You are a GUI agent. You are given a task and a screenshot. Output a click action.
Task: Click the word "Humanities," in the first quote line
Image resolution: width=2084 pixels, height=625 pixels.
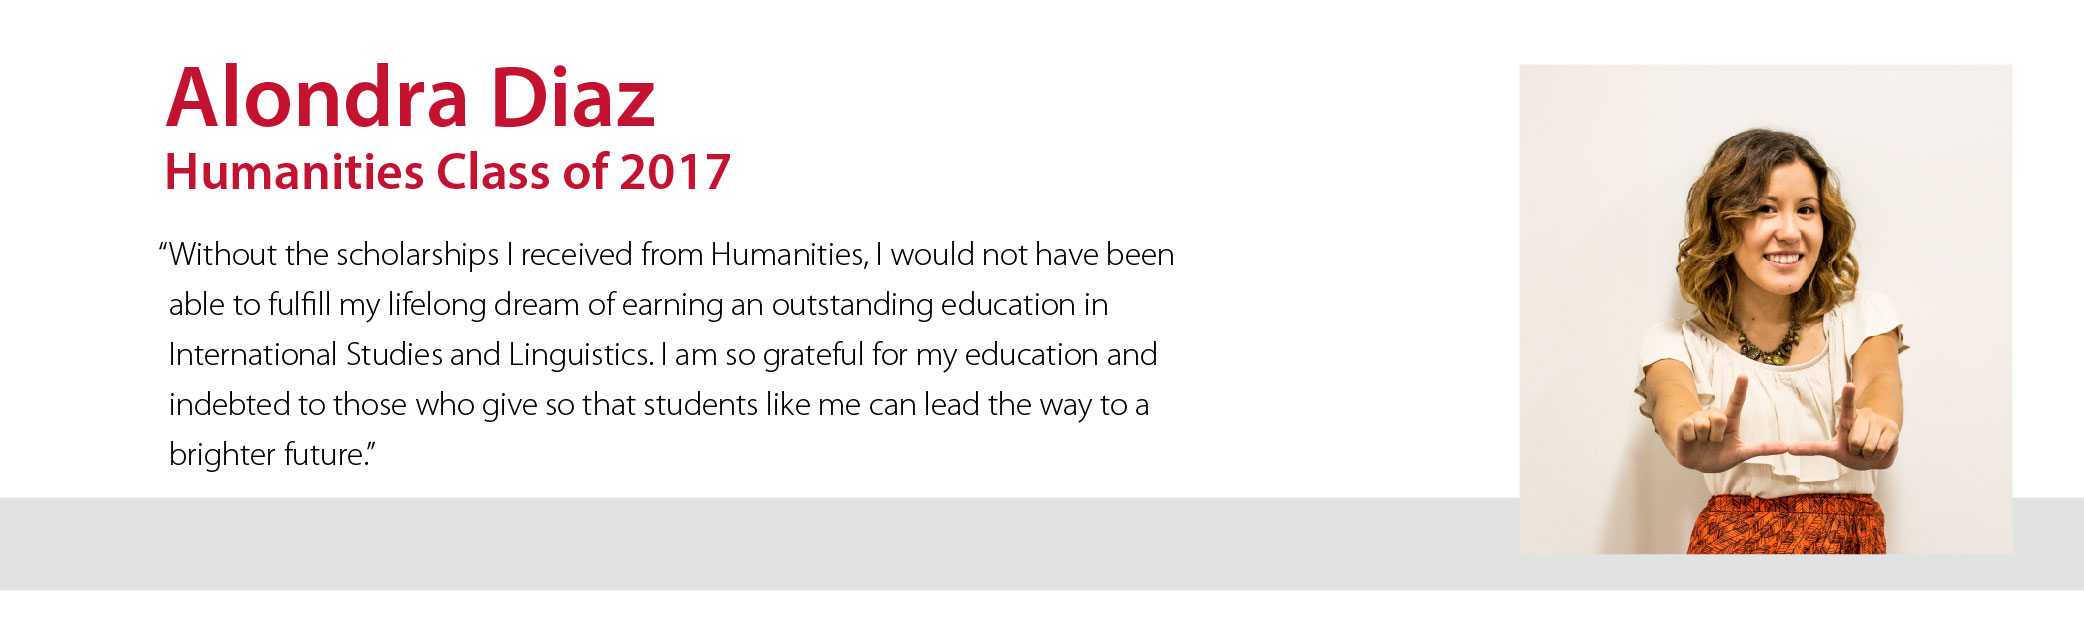789,255
